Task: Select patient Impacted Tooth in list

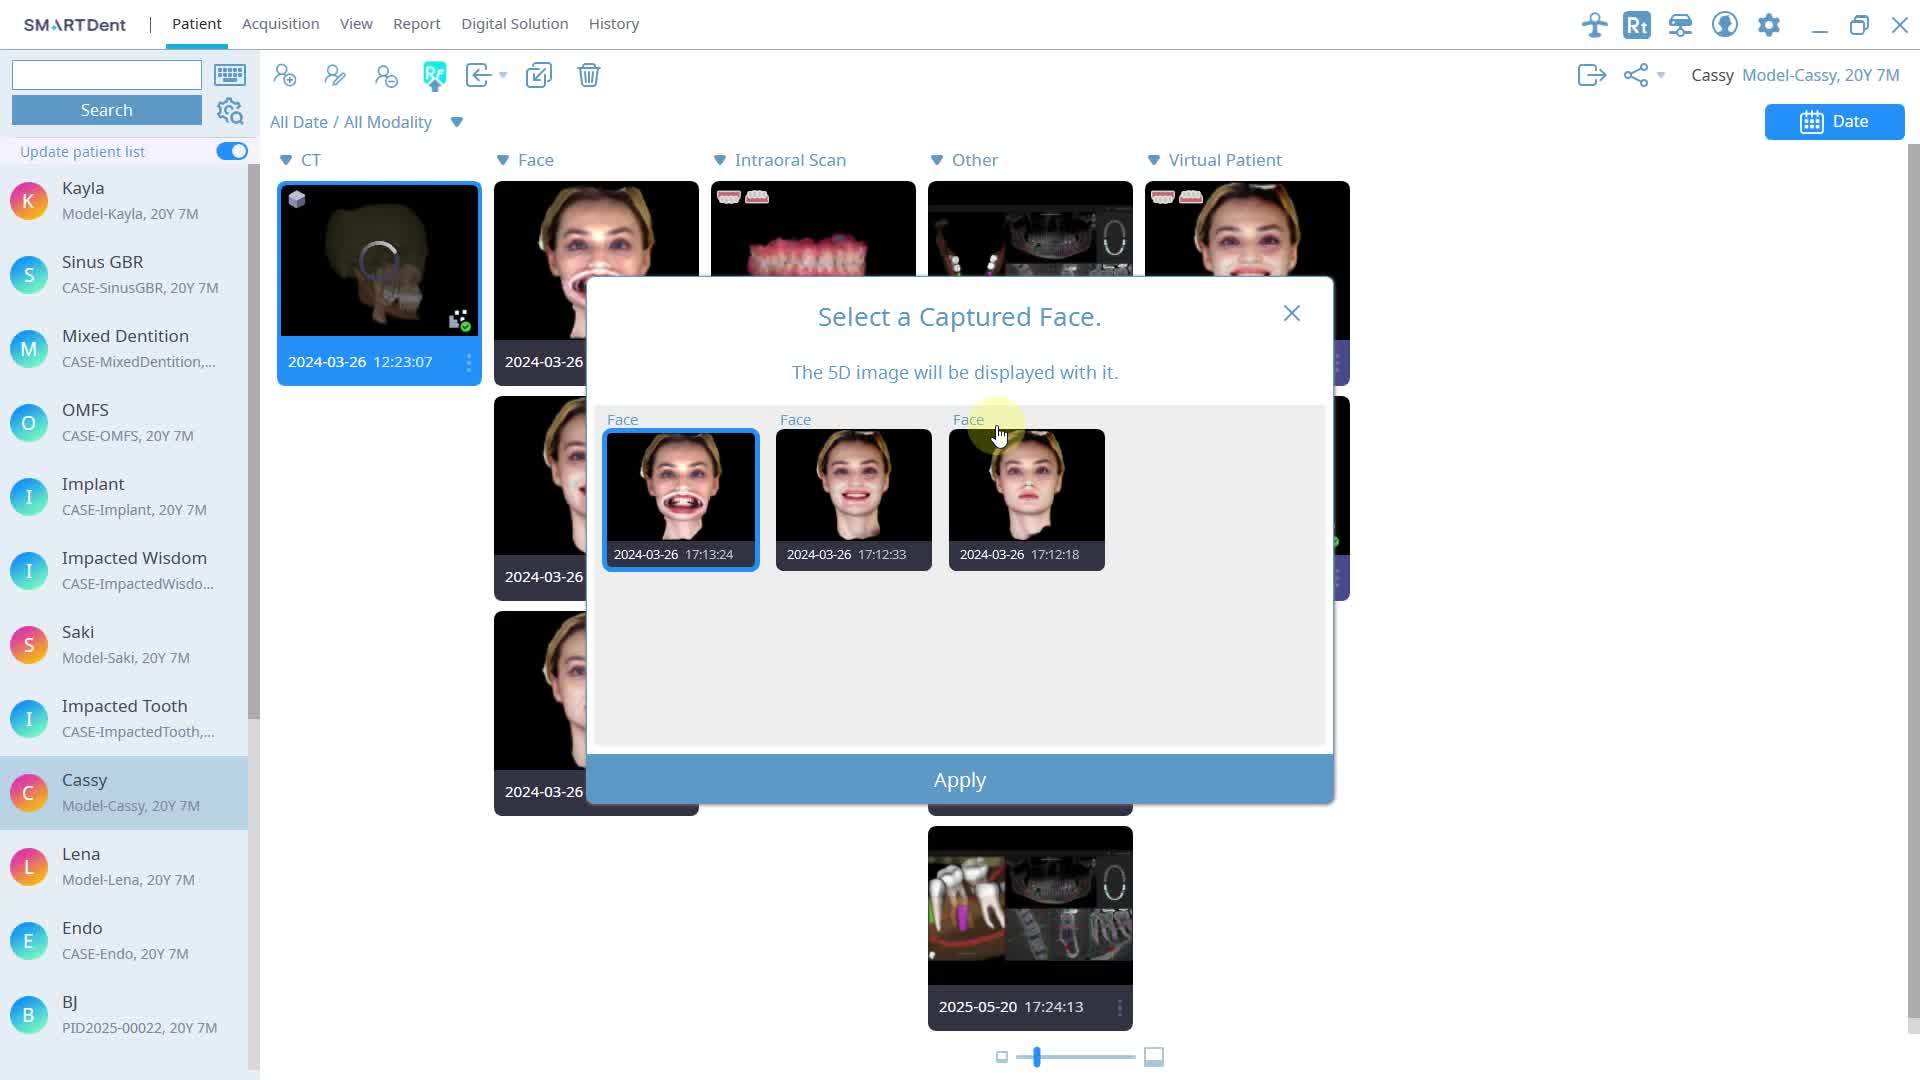Action: [x=124, y=718]
